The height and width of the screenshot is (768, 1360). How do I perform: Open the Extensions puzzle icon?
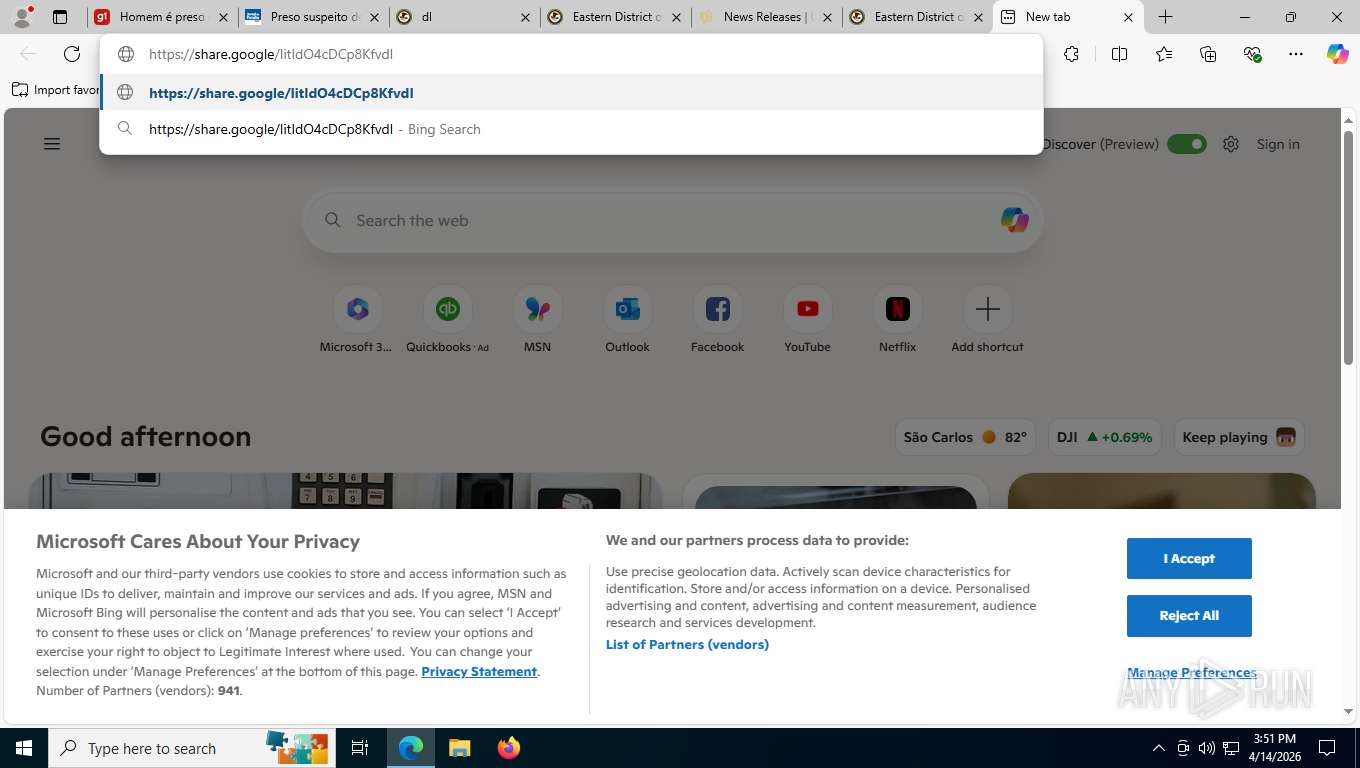tap(1071, 54)
